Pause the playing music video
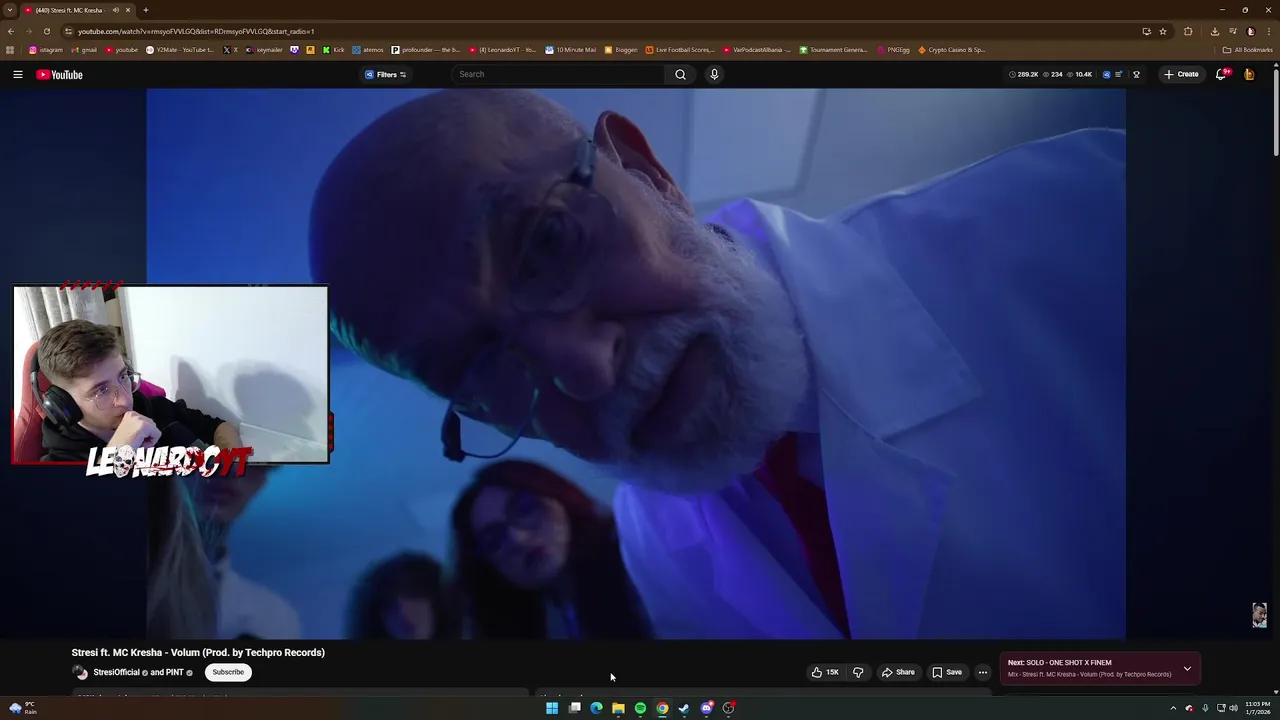The width and height of the screenshot is (1280, 720). point(636,364)
